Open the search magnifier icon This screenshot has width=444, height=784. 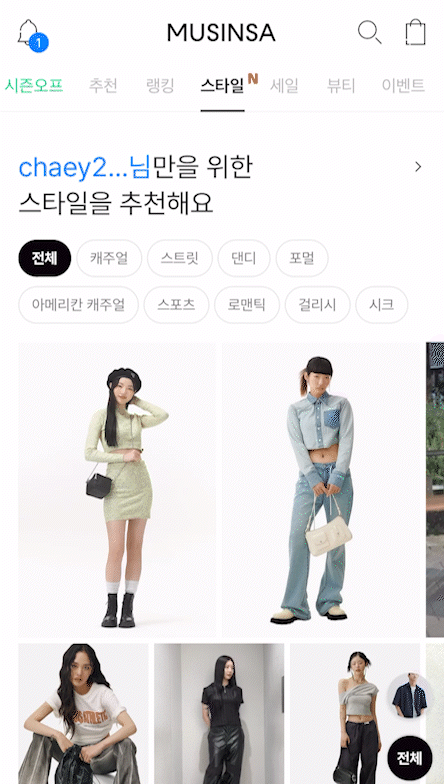click(370, 32)
